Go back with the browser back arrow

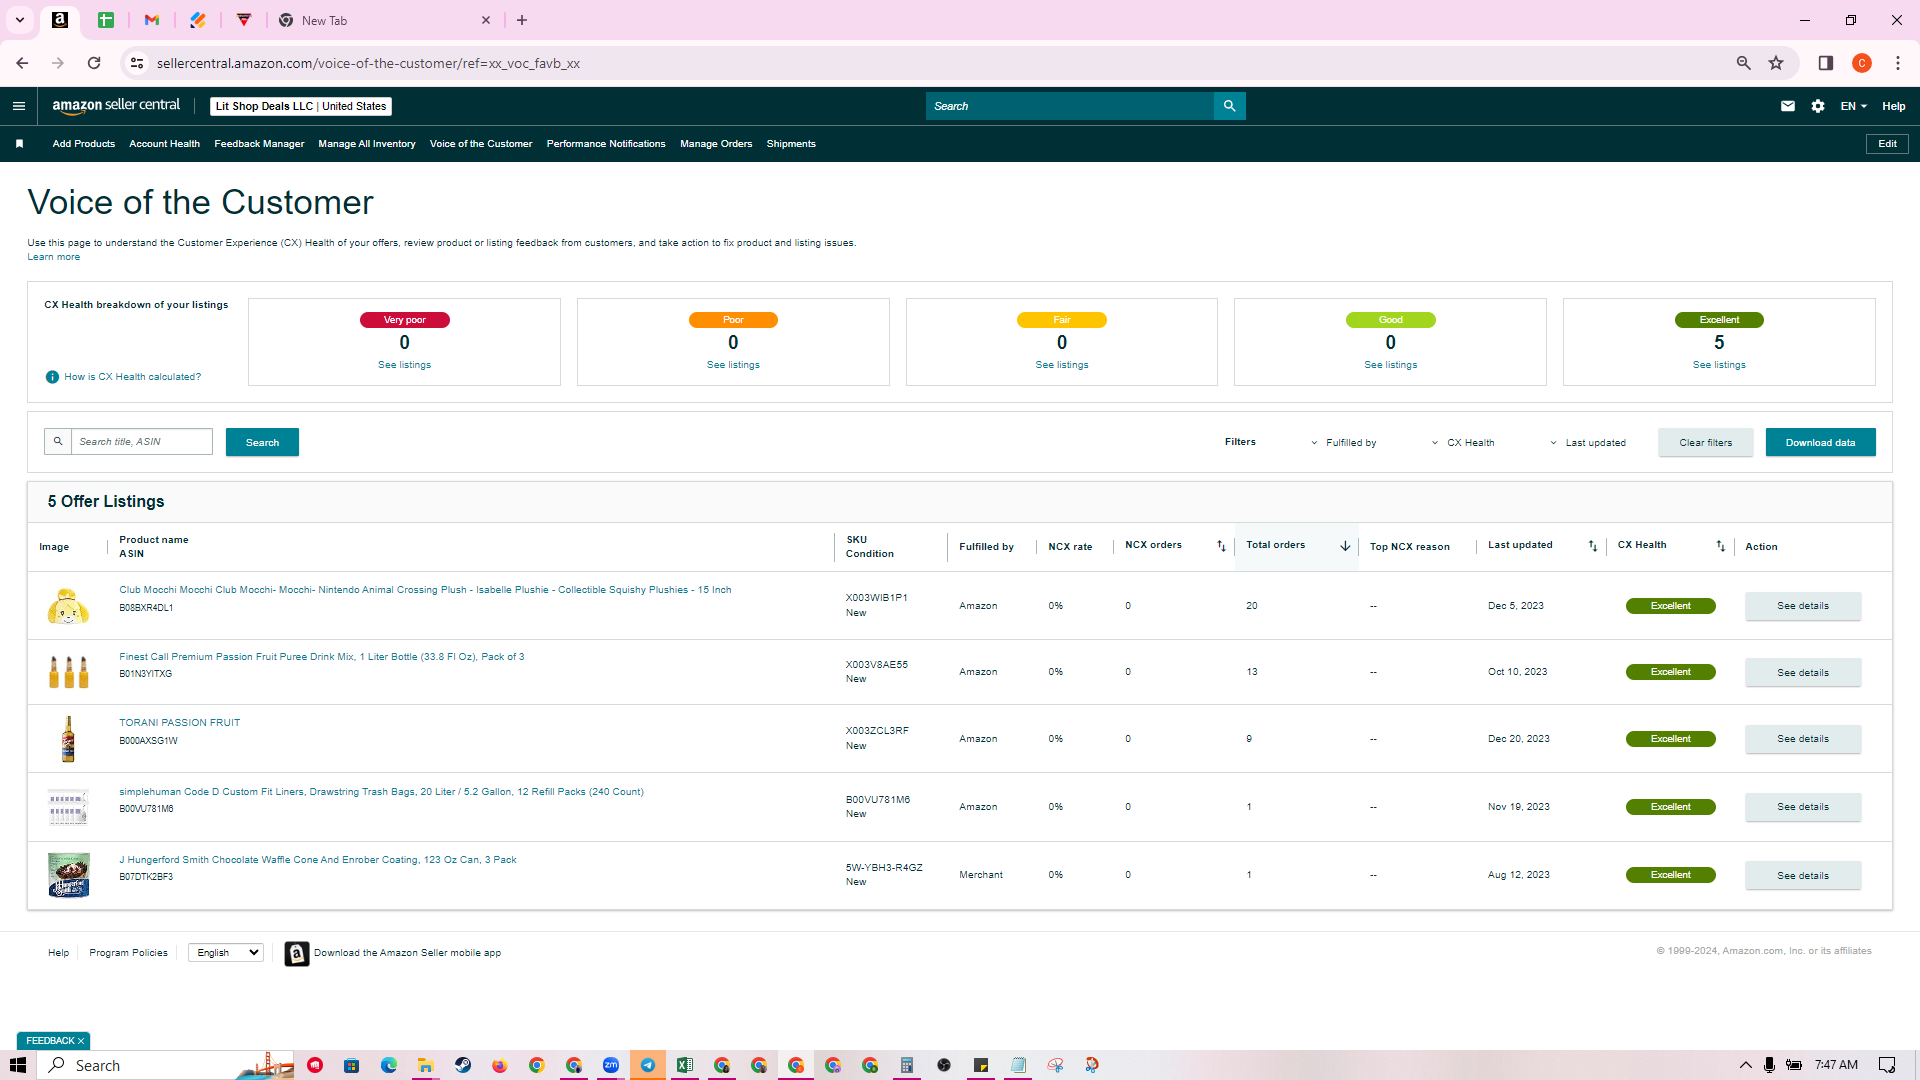[x=22, y=63]
